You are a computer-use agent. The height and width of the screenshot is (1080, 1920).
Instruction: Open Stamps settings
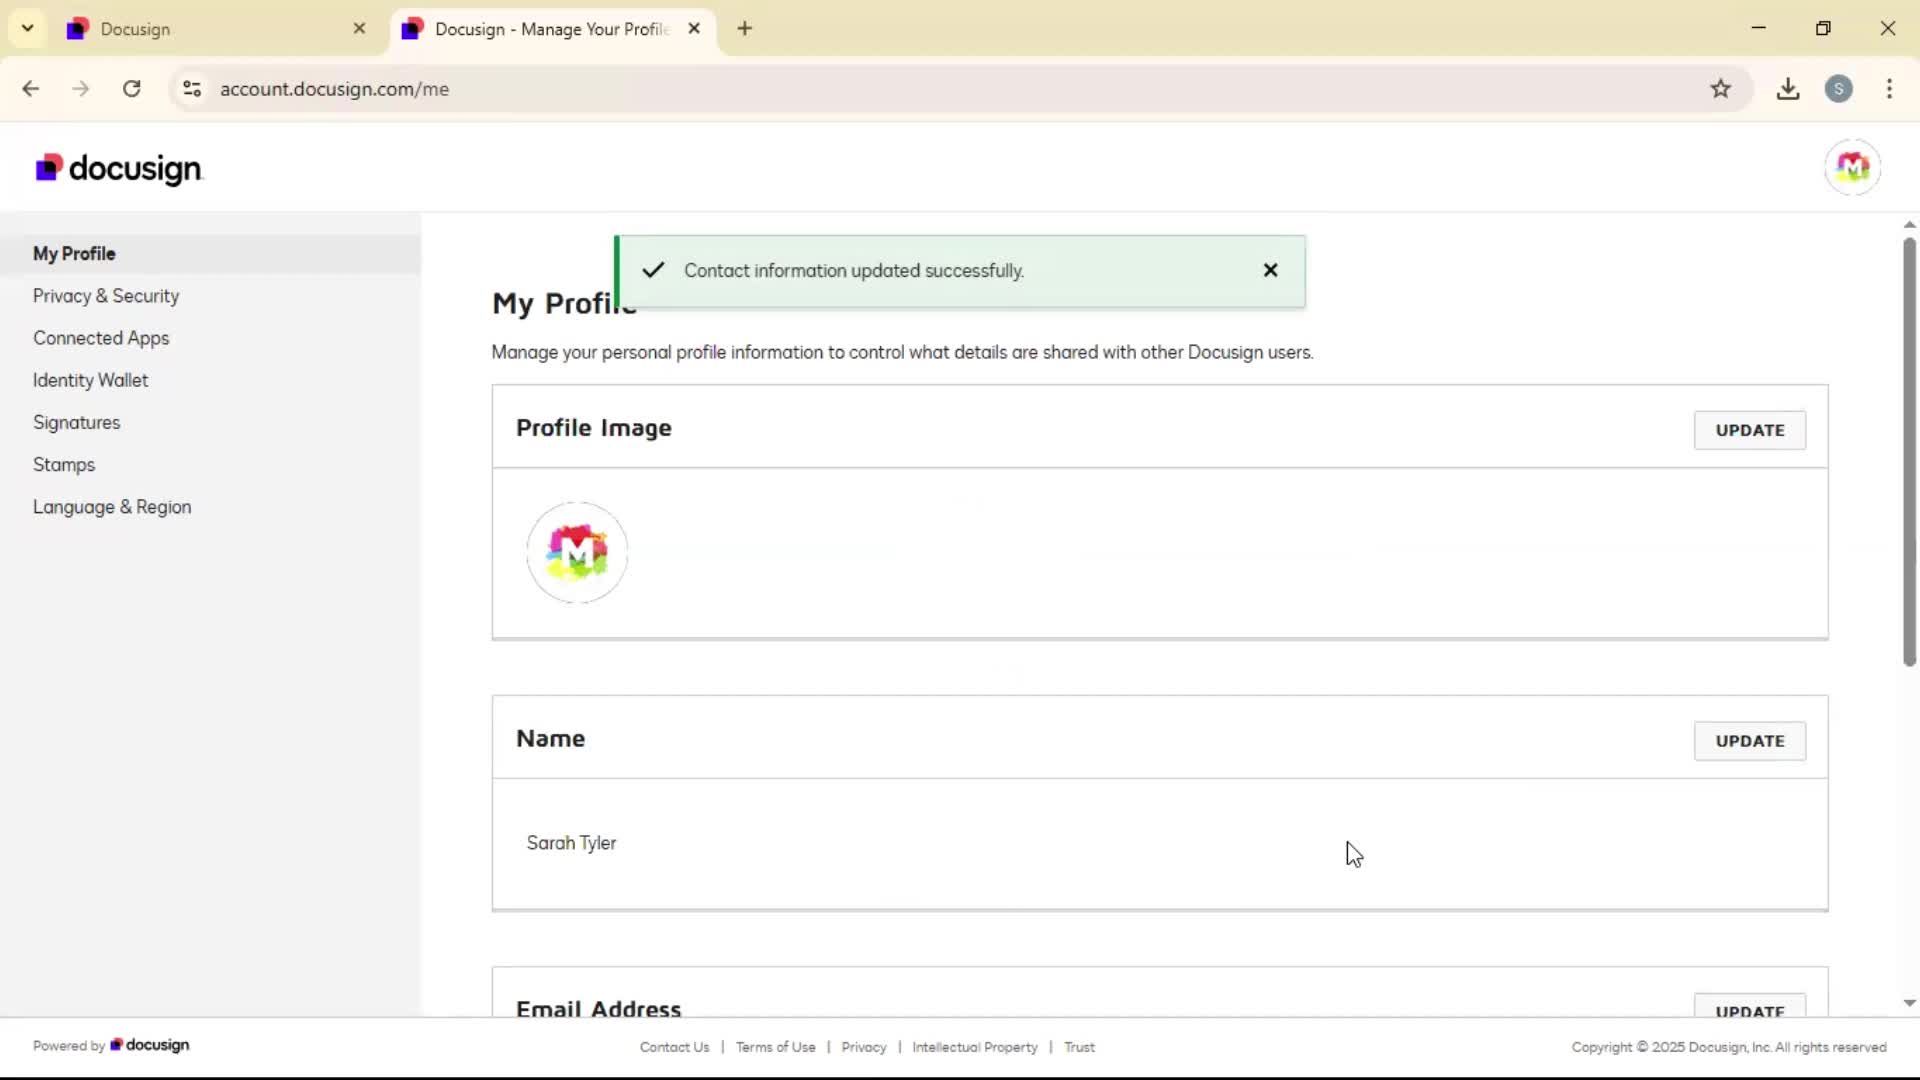pyautogui.click(x=64, y=465)
